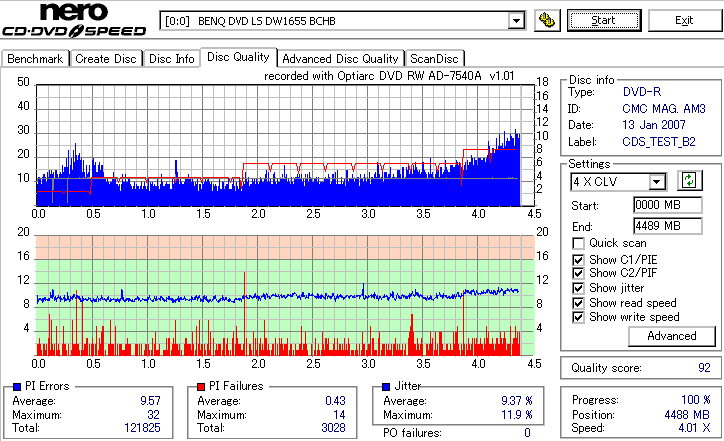Click PI Failures maximum 14
The width and height of the screenshot is (724, 441).
[339, 415]
